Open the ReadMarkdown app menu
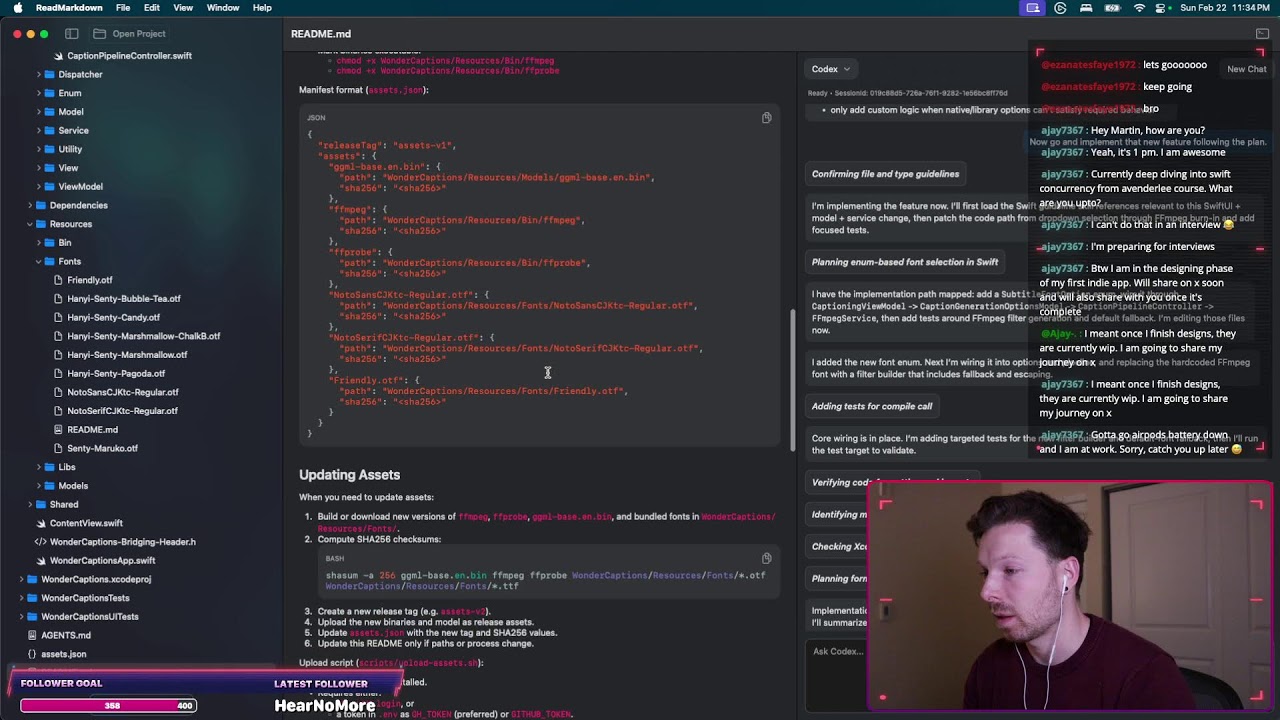The height and width of the screenshot is (720, 1280). (x=69, y=8)
